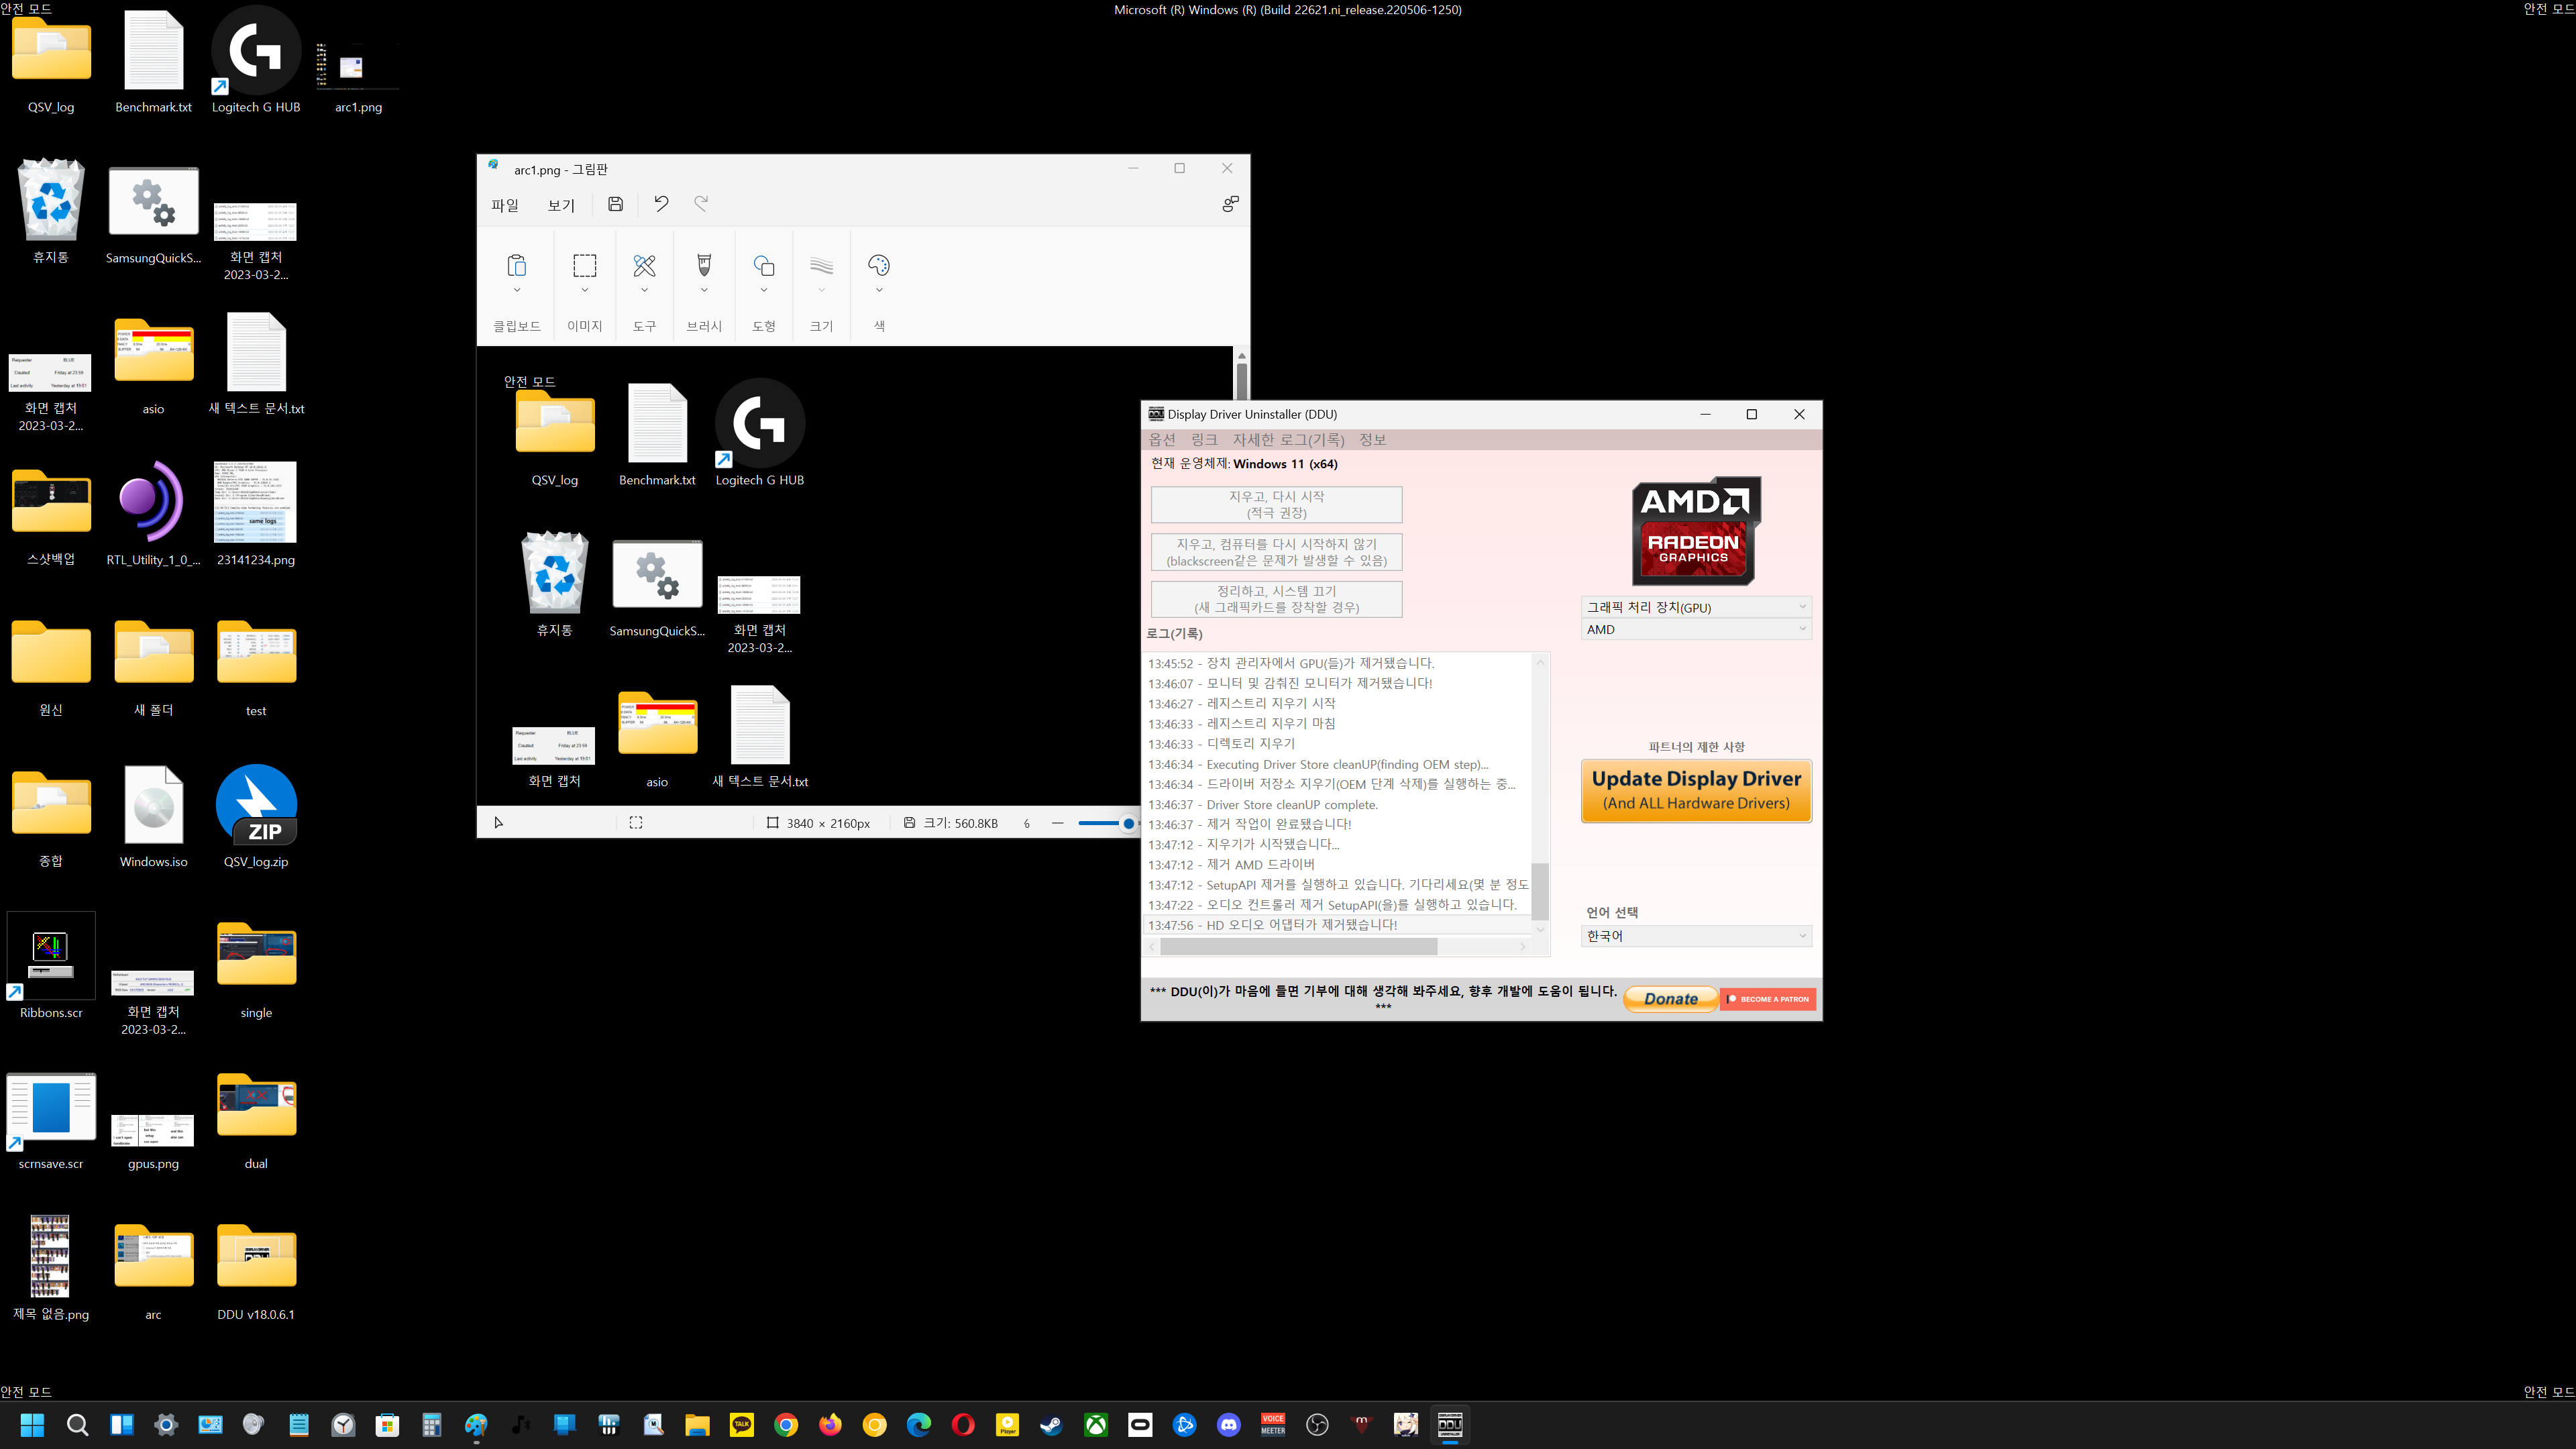Select the rectangular selection tool icon
The height and width of the screenshot is (1449, 2576).
coord(584,265)
